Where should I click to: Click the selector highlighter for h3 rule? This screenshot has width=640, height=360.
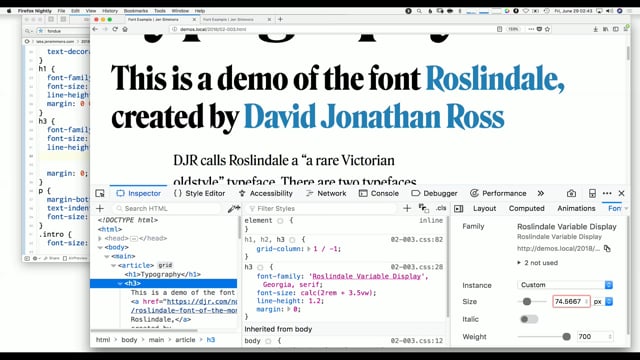(x=260, y=267)
